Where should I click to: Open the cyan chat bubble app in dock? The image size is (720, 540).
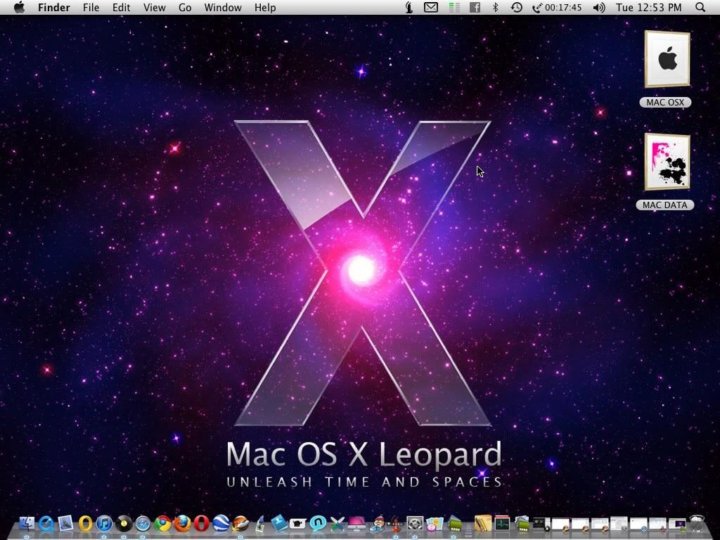(x=318, y=523)
